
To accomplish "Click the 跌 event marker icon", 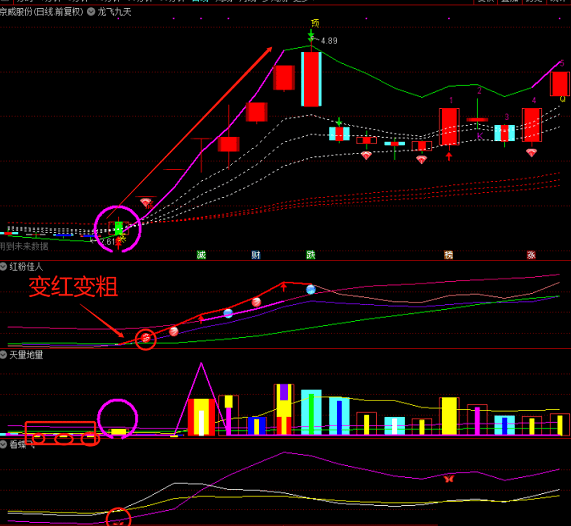I will click(x=311, y=255).
